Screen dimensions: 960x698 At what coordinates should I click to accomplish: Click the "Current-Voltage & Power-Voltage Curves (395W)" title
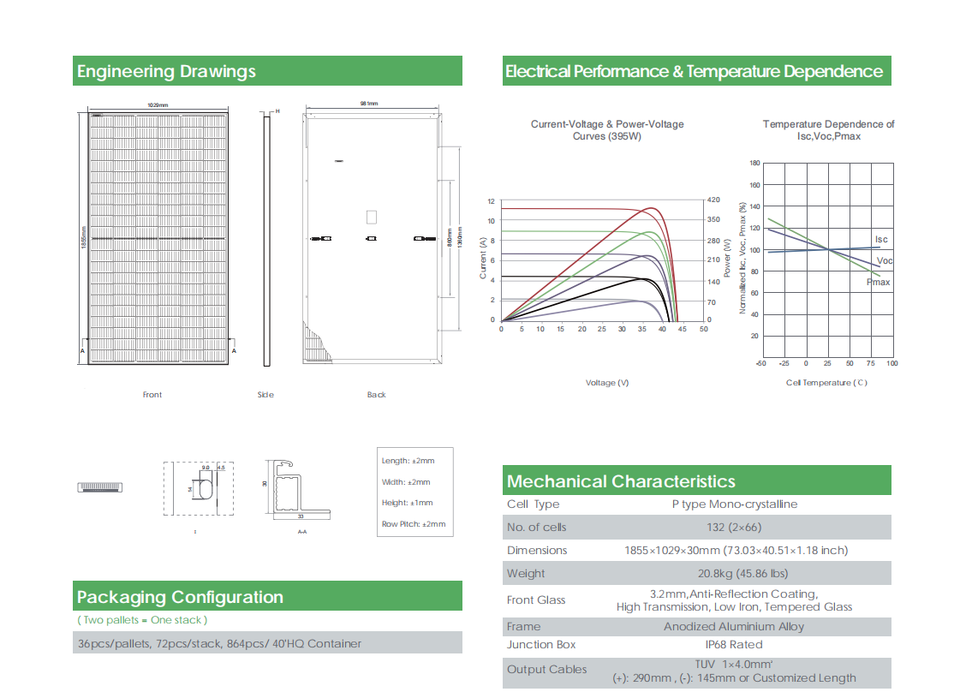coord(607,130)
